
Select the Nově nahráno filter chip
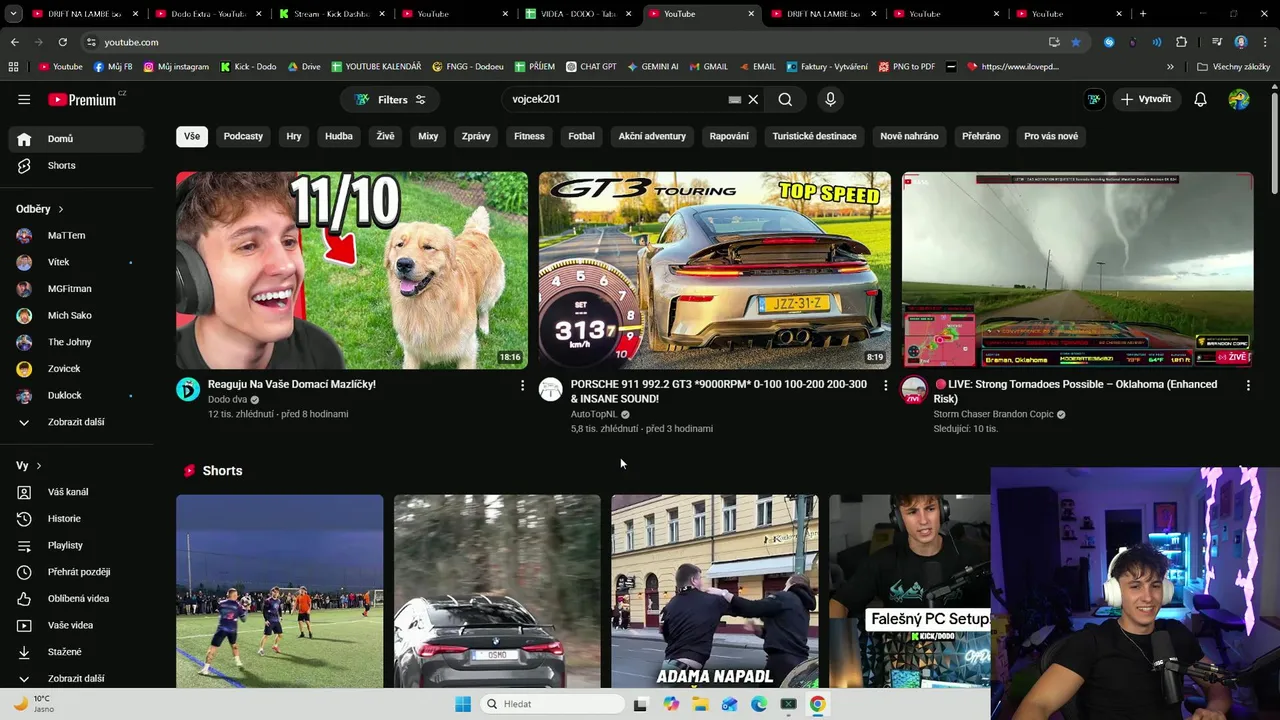coord(909,136)
